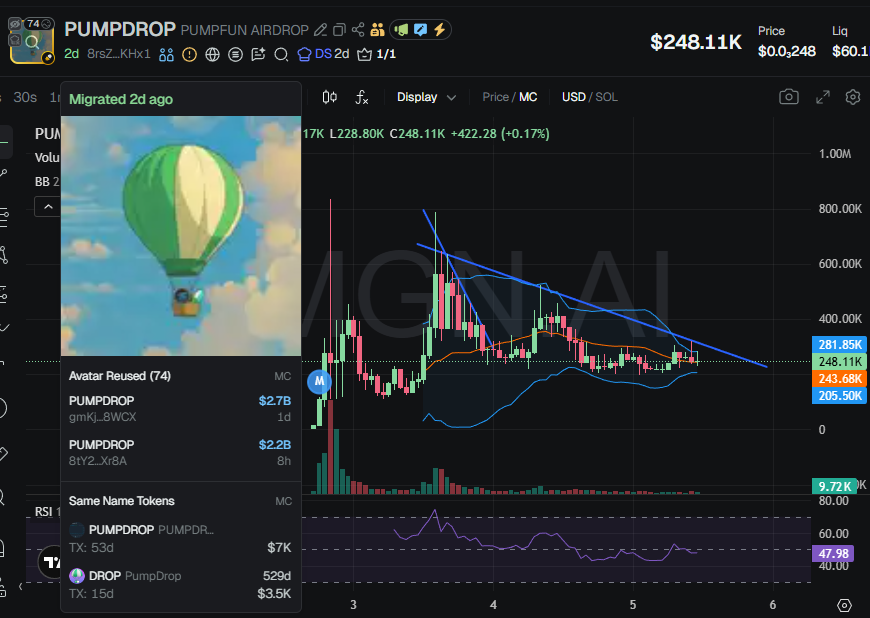Click the magnifier on the token avatar
This screenshot has width=870, height=618.
point(32,42)
